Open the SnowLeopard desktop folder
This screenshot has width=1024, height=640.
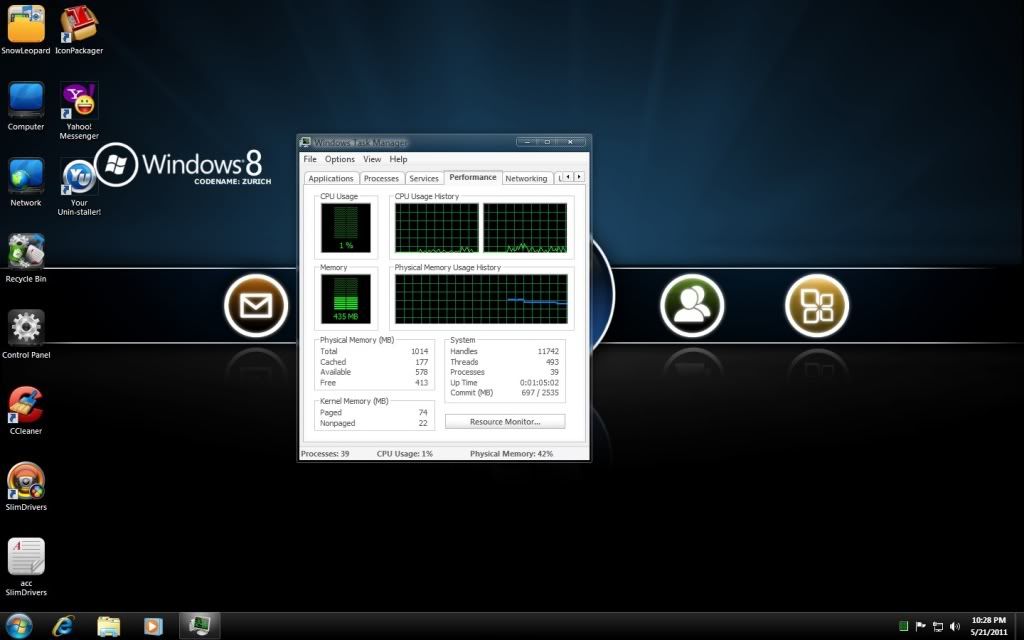click(x=25, y=29)
